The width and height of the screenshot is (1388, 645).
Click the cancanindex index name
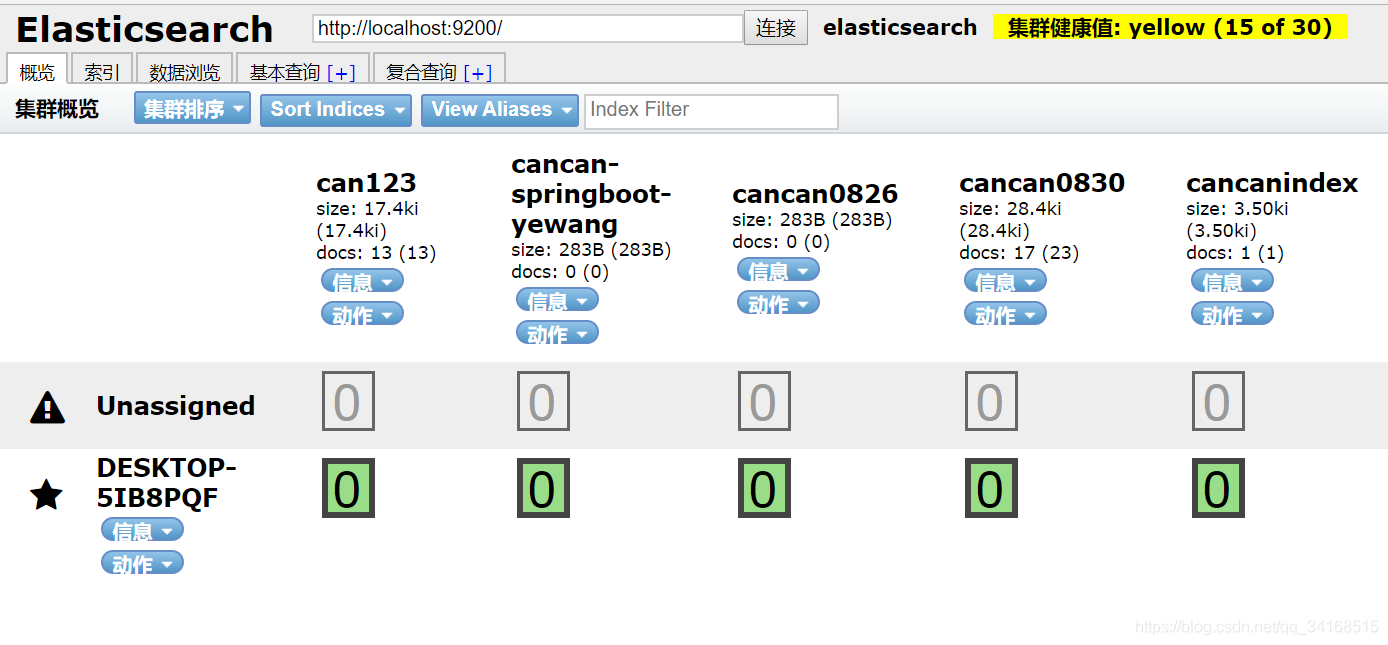coord(1272,183)
